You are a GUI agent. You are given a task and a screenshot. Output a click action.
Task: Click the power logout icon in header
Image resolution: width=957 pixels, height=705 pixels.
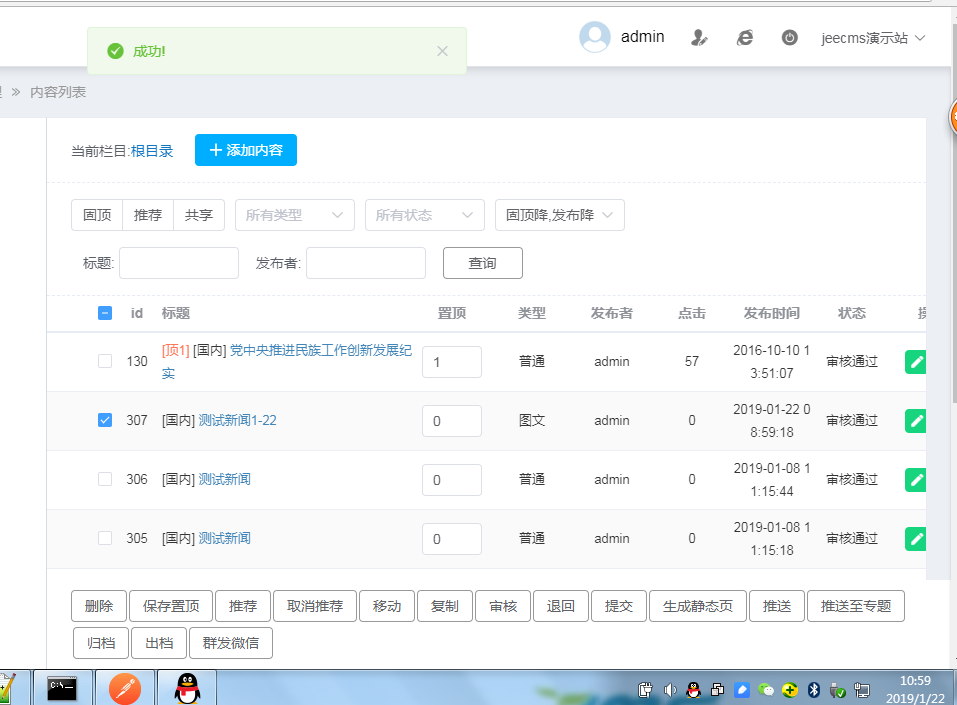pyautogui.click(x=789, y=38)
